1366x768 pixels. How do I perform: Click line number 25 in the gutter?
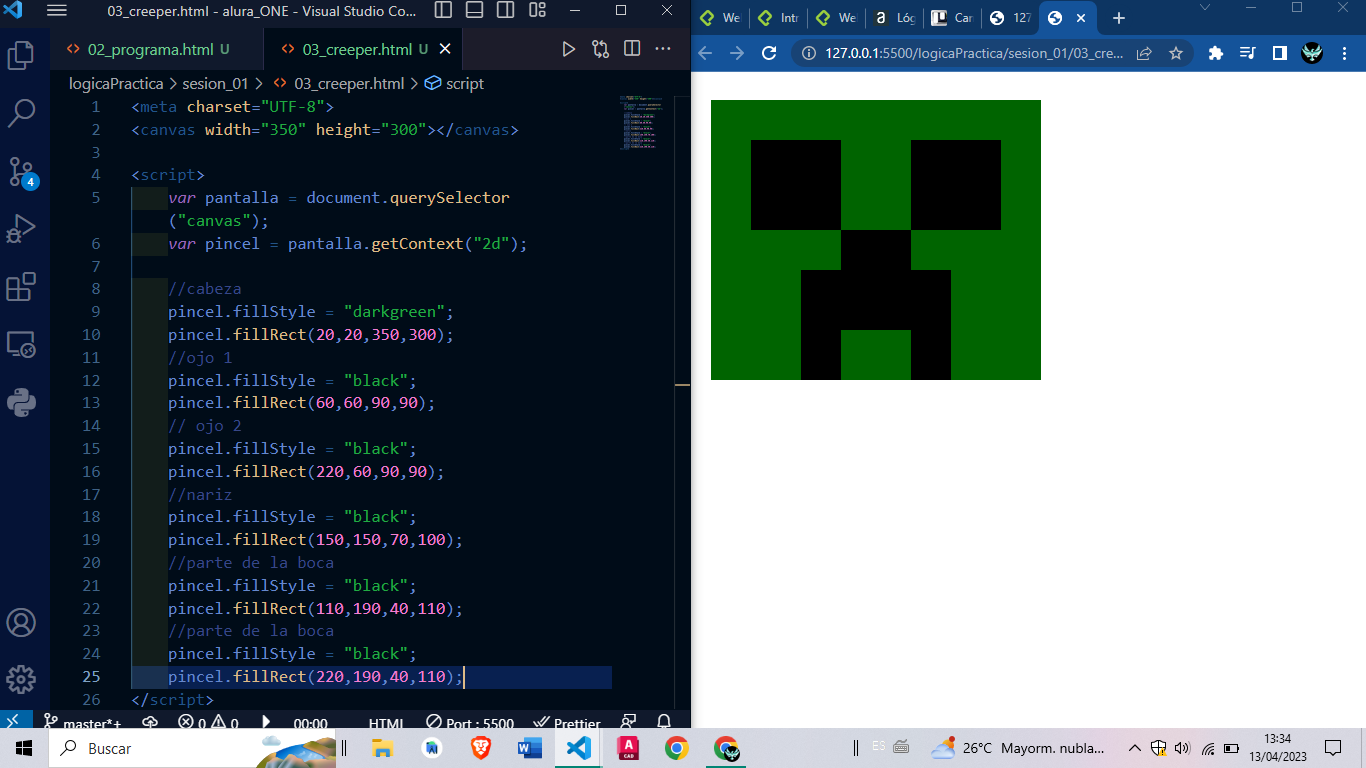[91, 677]
